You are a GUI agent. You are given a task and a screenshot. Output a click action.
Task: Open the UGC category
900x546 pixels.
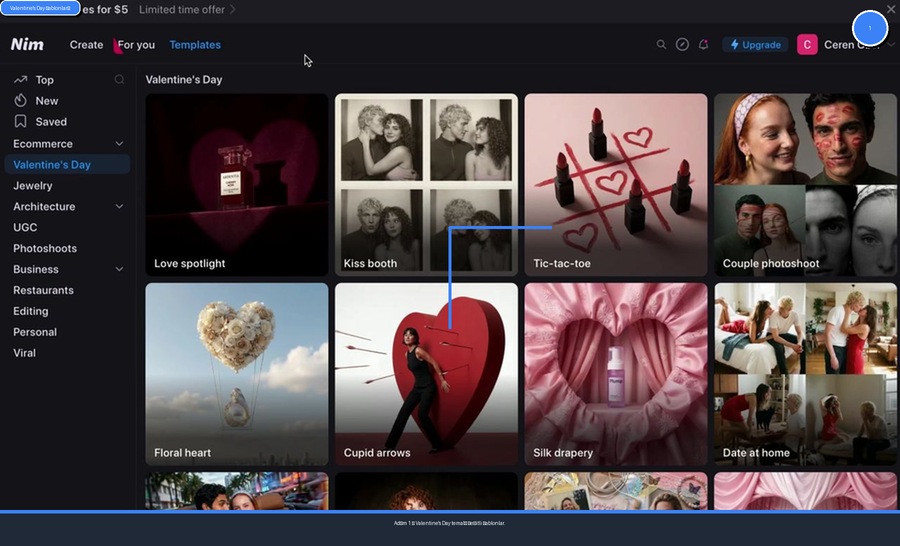(x=25, y=227)
